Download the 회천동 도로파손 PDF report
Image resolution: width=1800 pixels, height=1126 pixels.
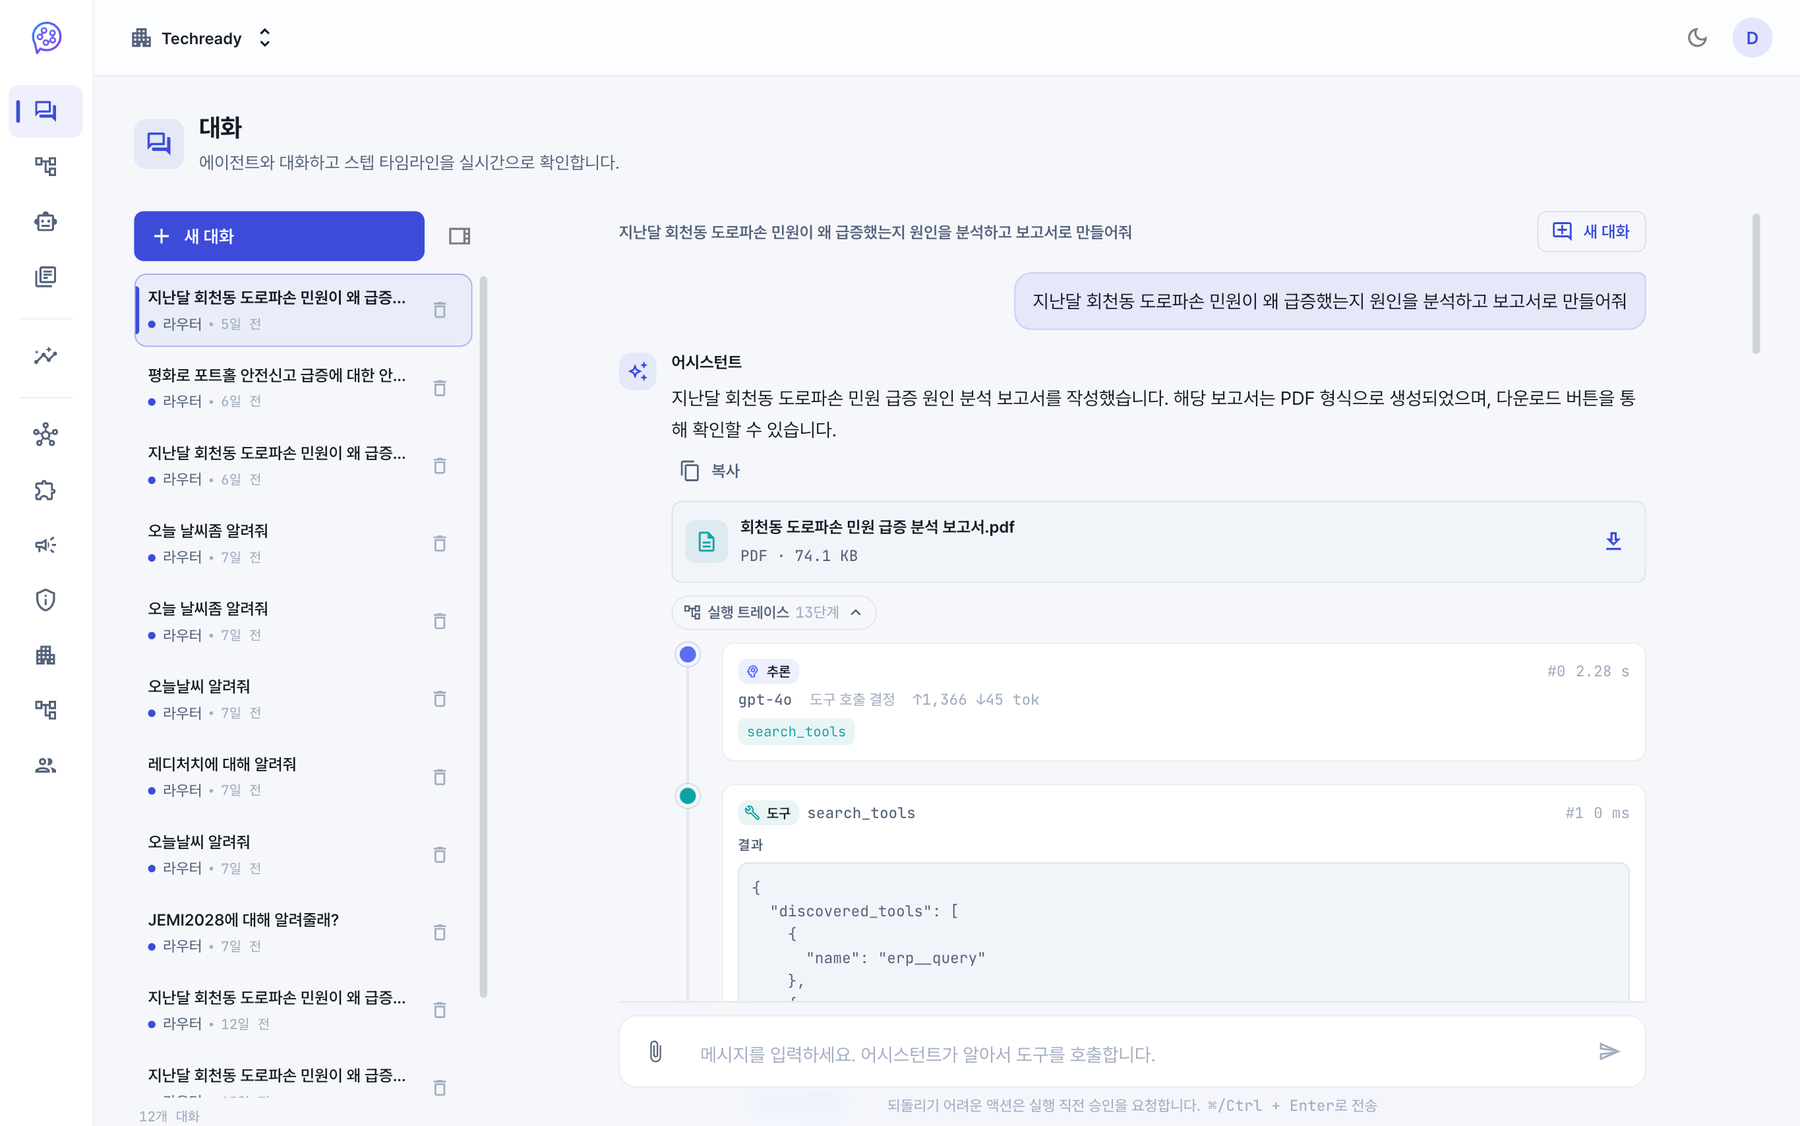tap(1613, 541)
